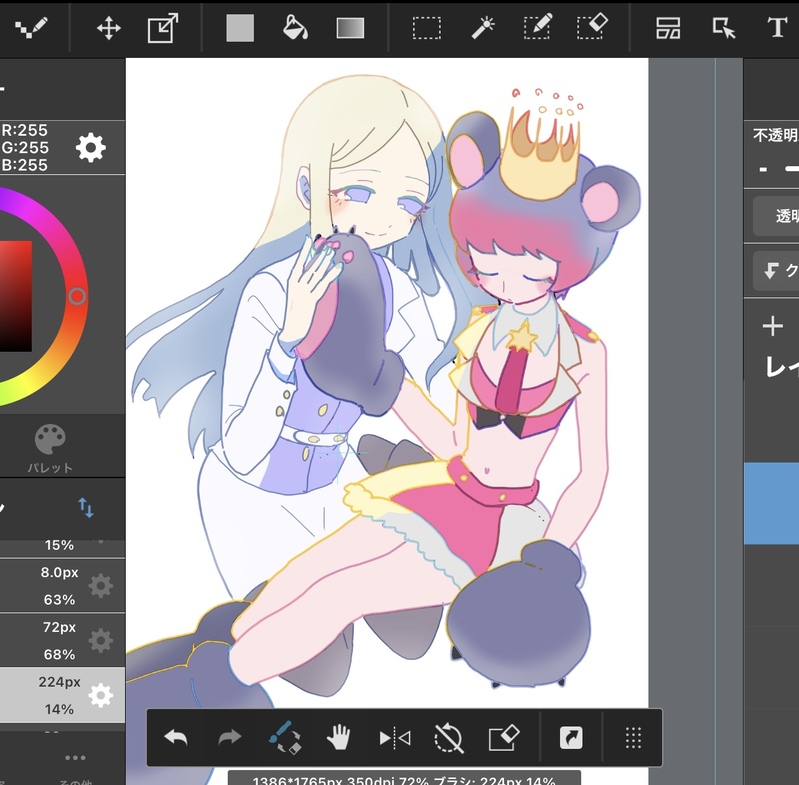The width and height of the screenshot is (799, 785).
Task: Open color settings gear next to RGB values
Action: (x=91, y=148)
